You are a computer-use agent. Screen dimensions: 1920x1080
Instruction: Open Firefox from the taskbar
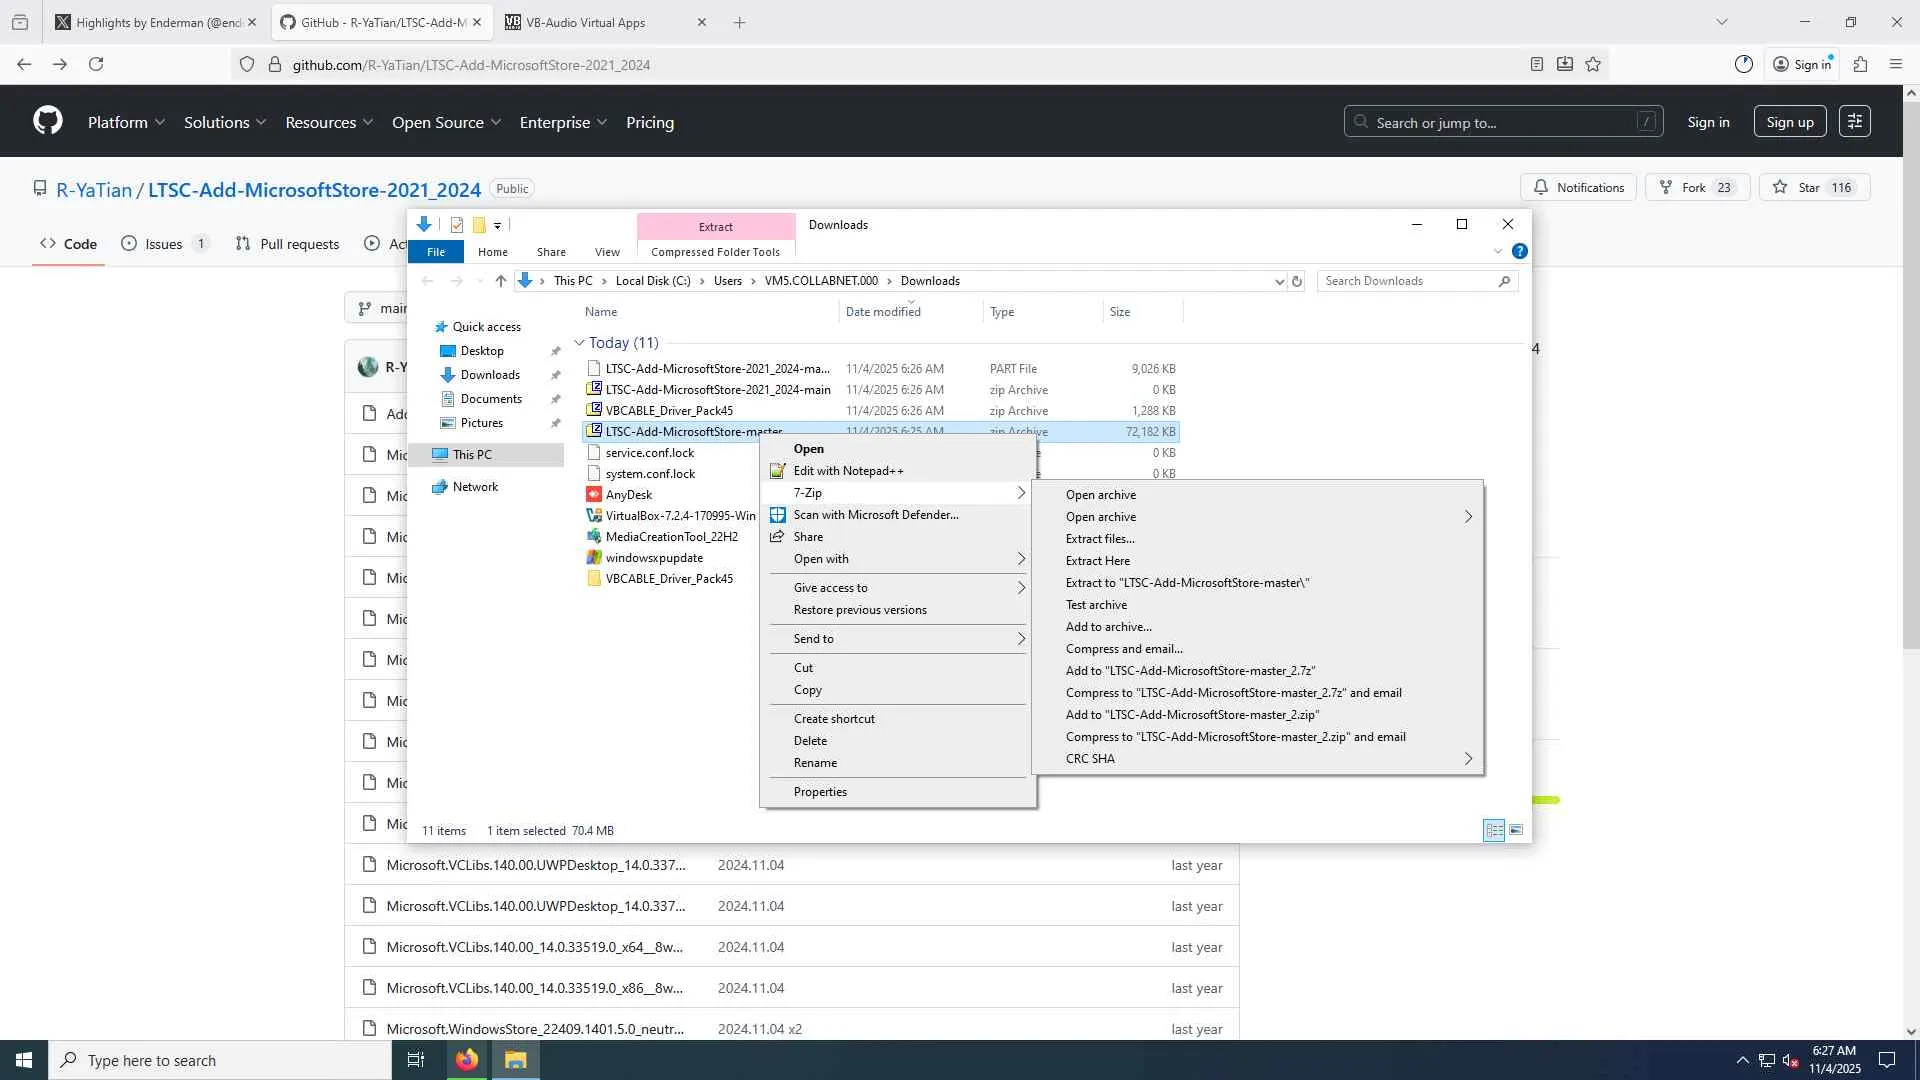point(467,1060)
